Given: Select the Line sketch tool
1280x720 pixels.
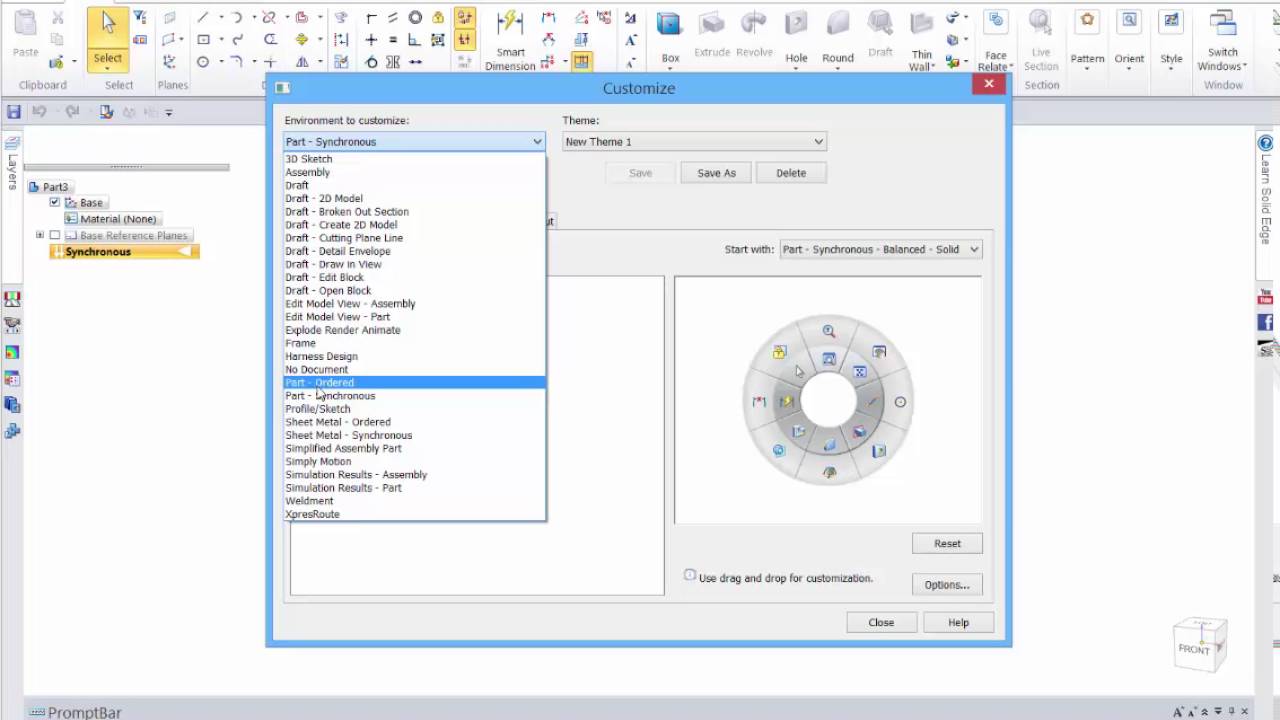Looking at the screenshot, I should point(203,17).
